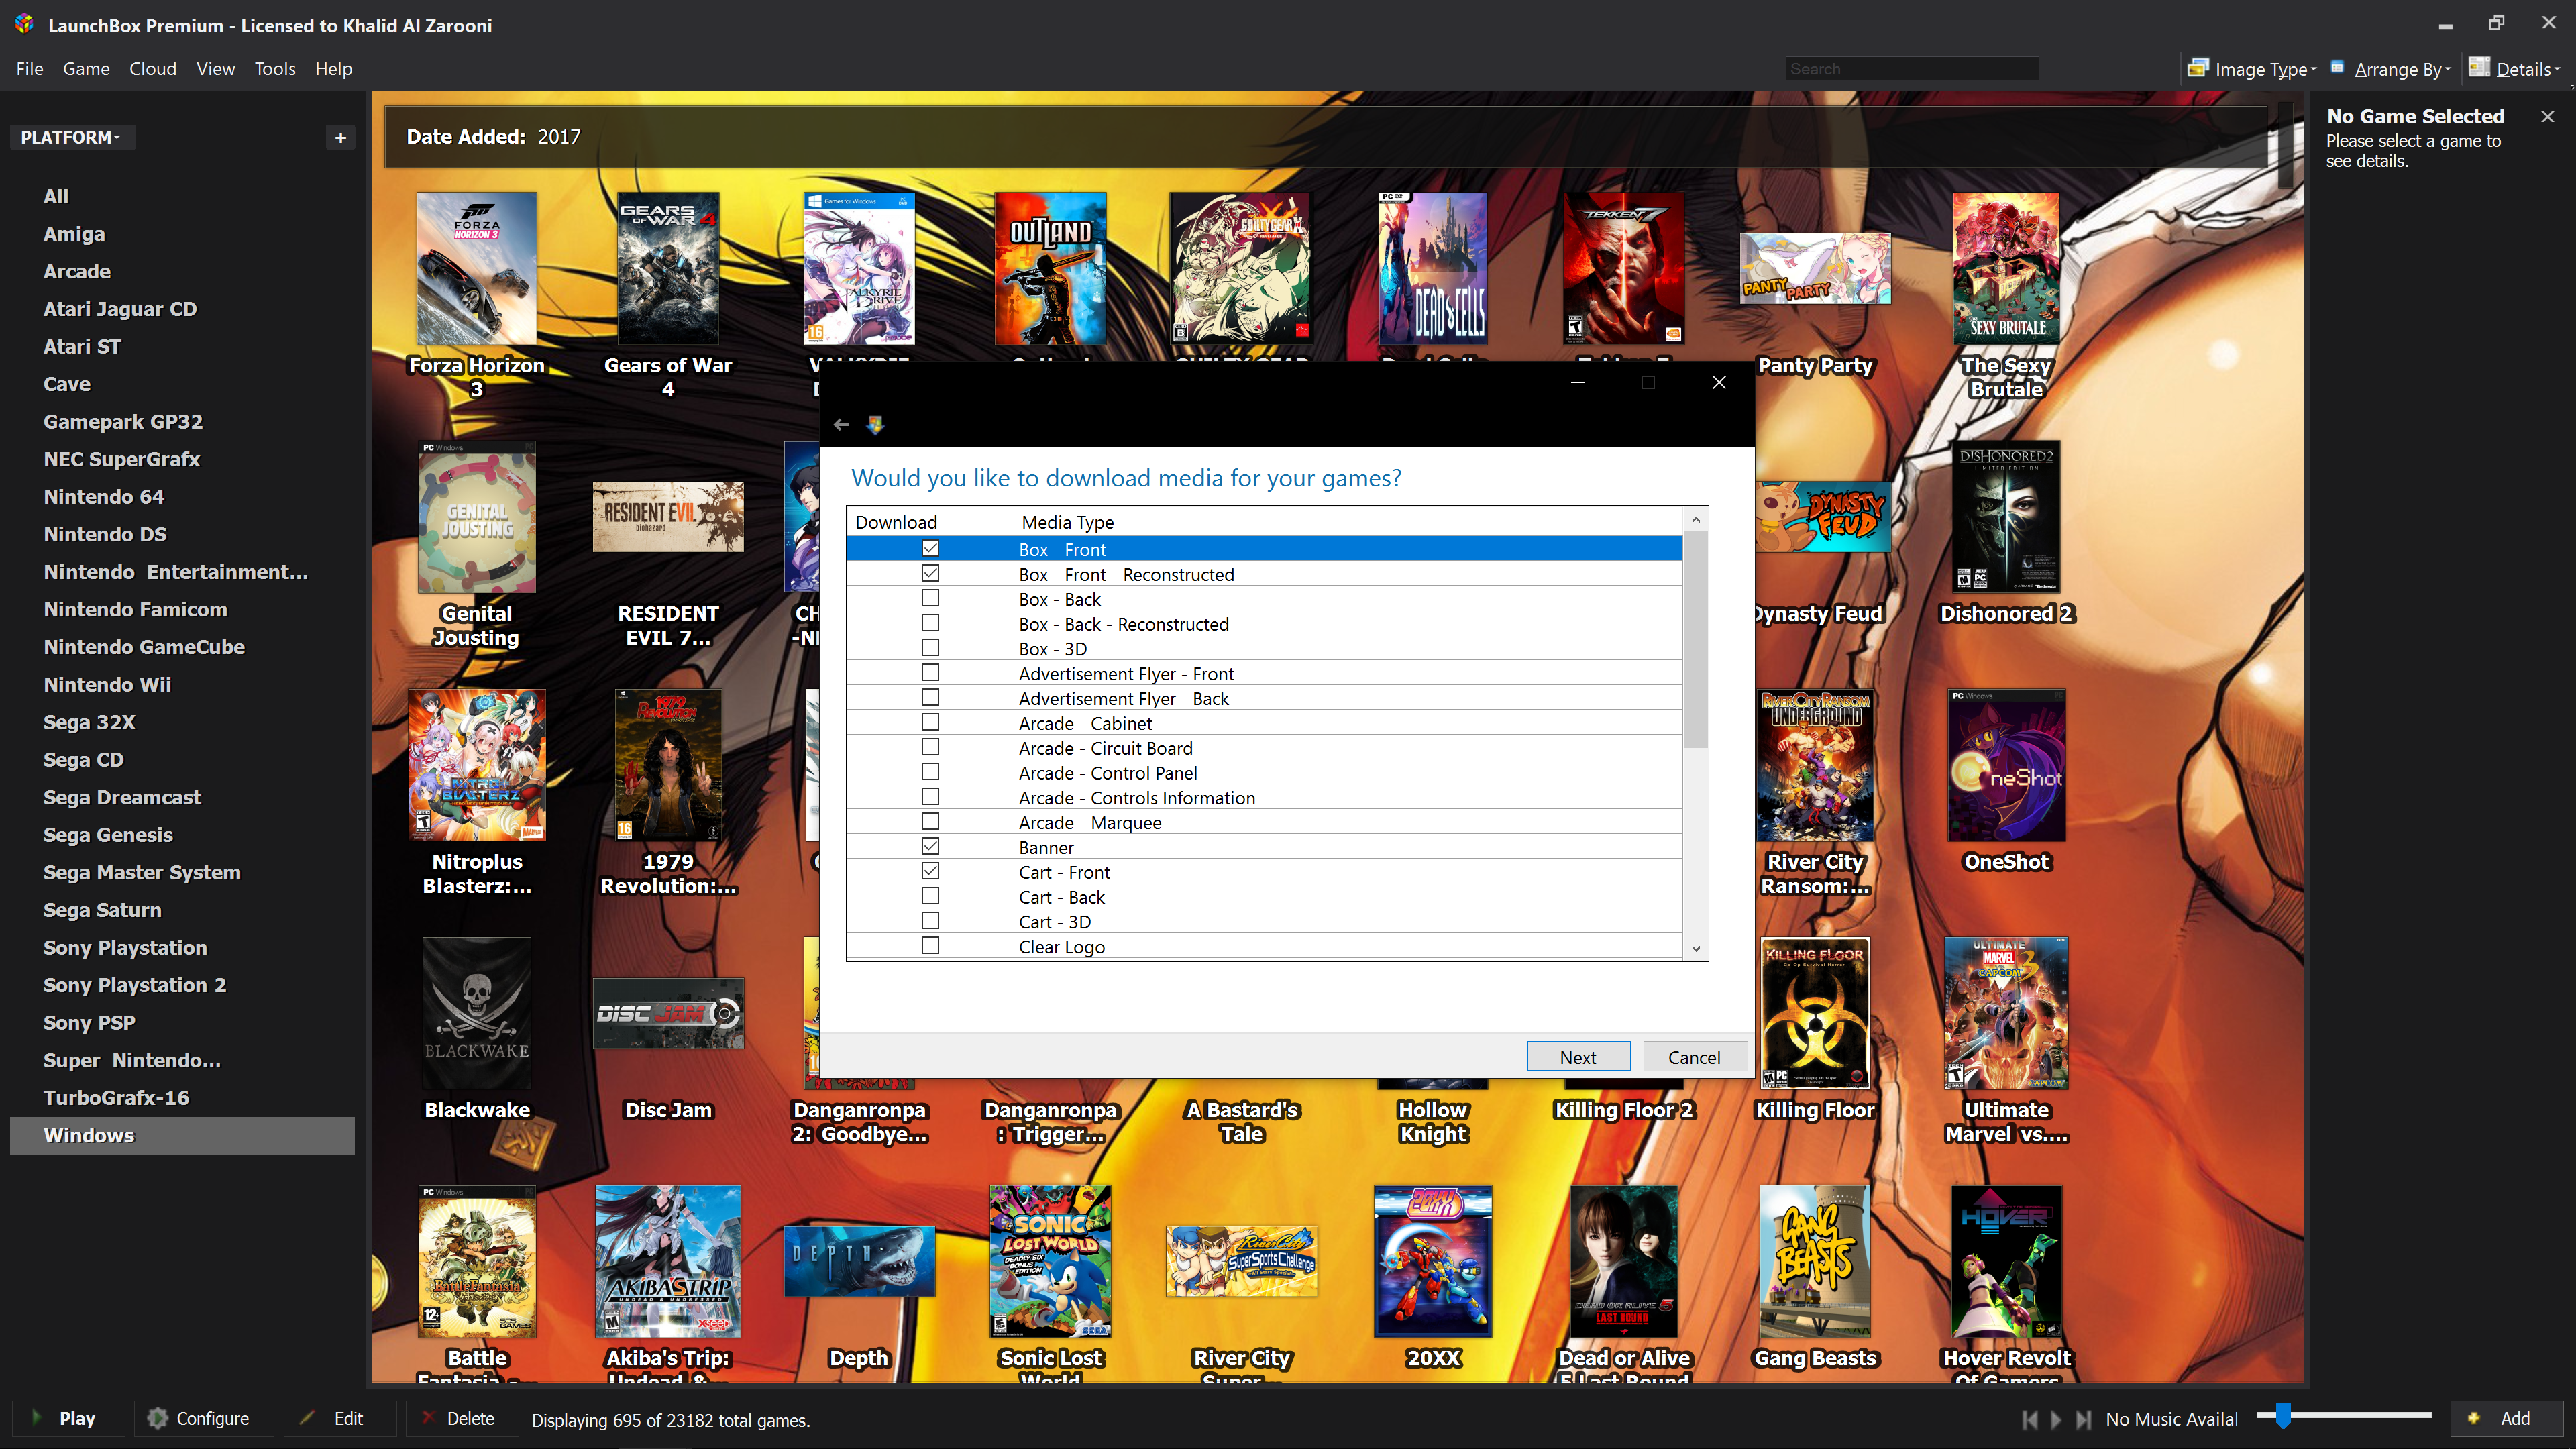Select the Blackwake game thumbnail
2576x1449 pixels.
coord(477,1013)
